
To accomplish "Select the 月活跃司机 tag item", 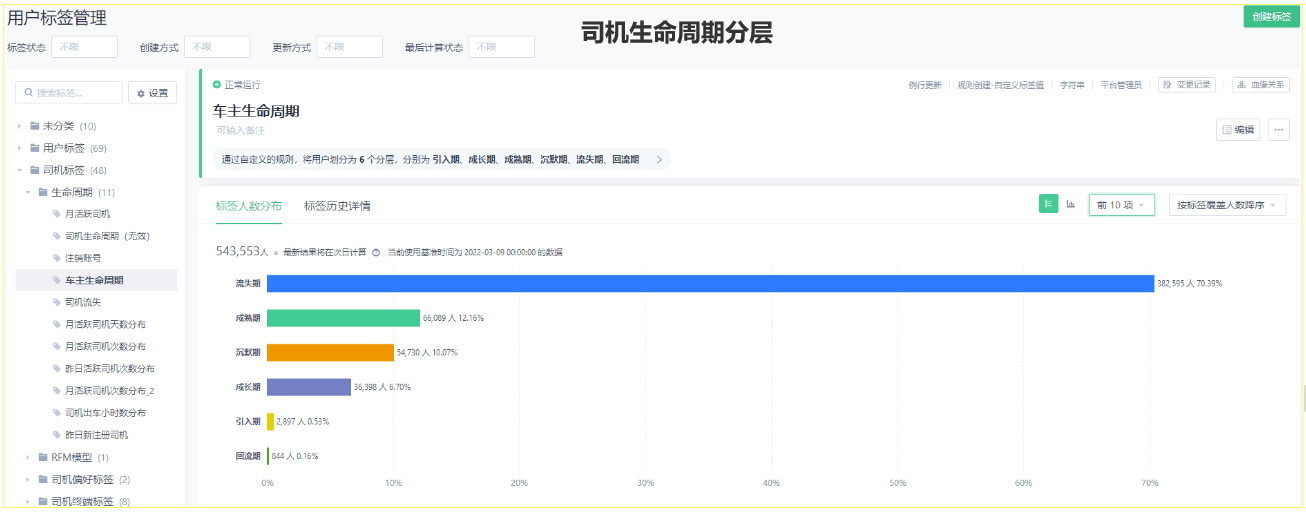I will 87,214.
